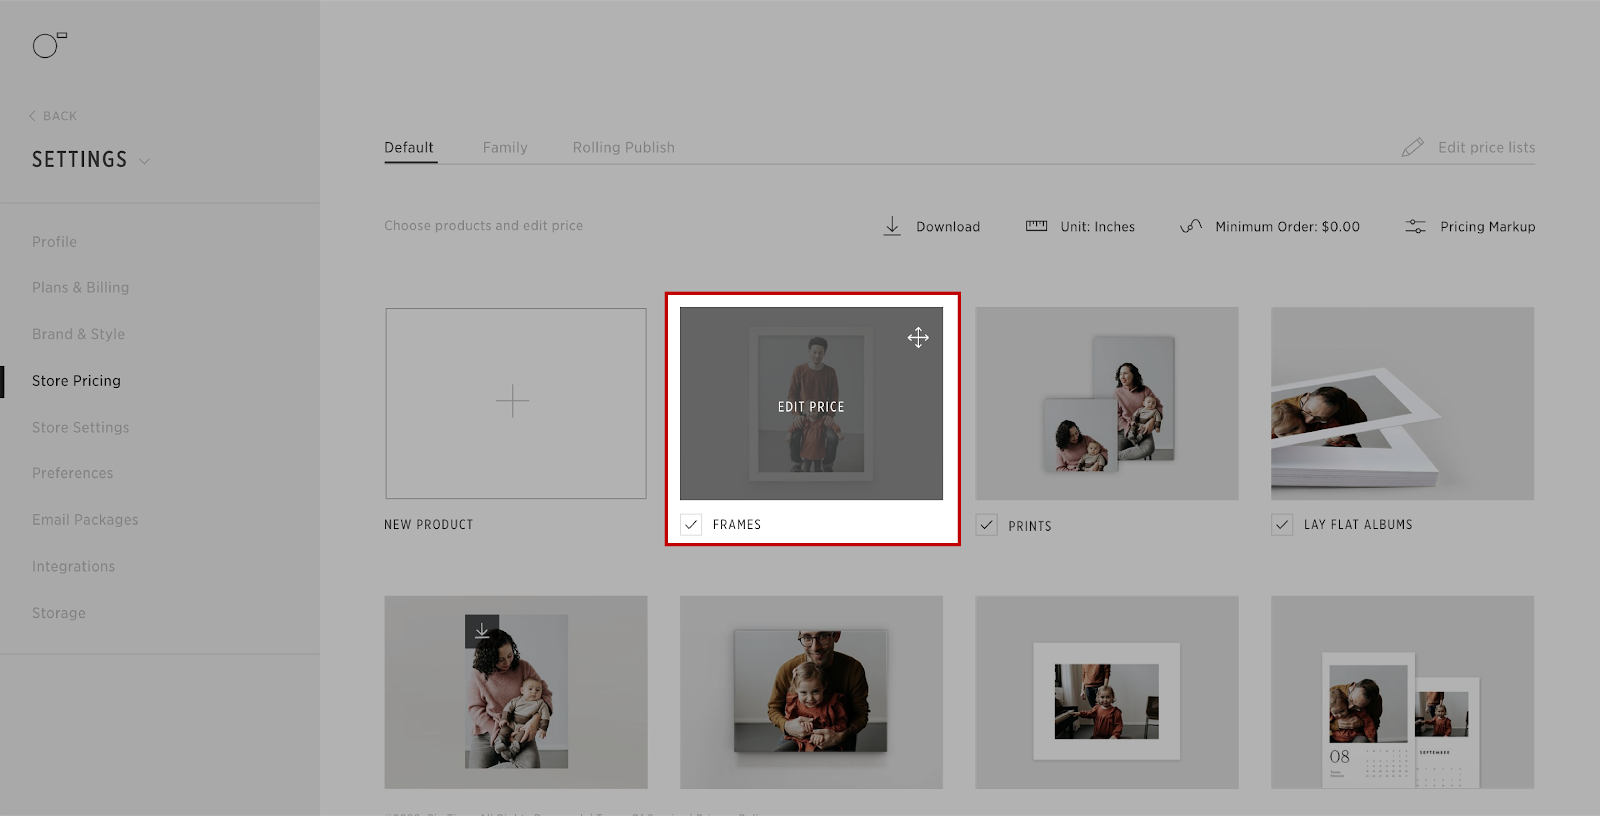
Task: Open Pricing Markup options
Action: coord(1487,227)
